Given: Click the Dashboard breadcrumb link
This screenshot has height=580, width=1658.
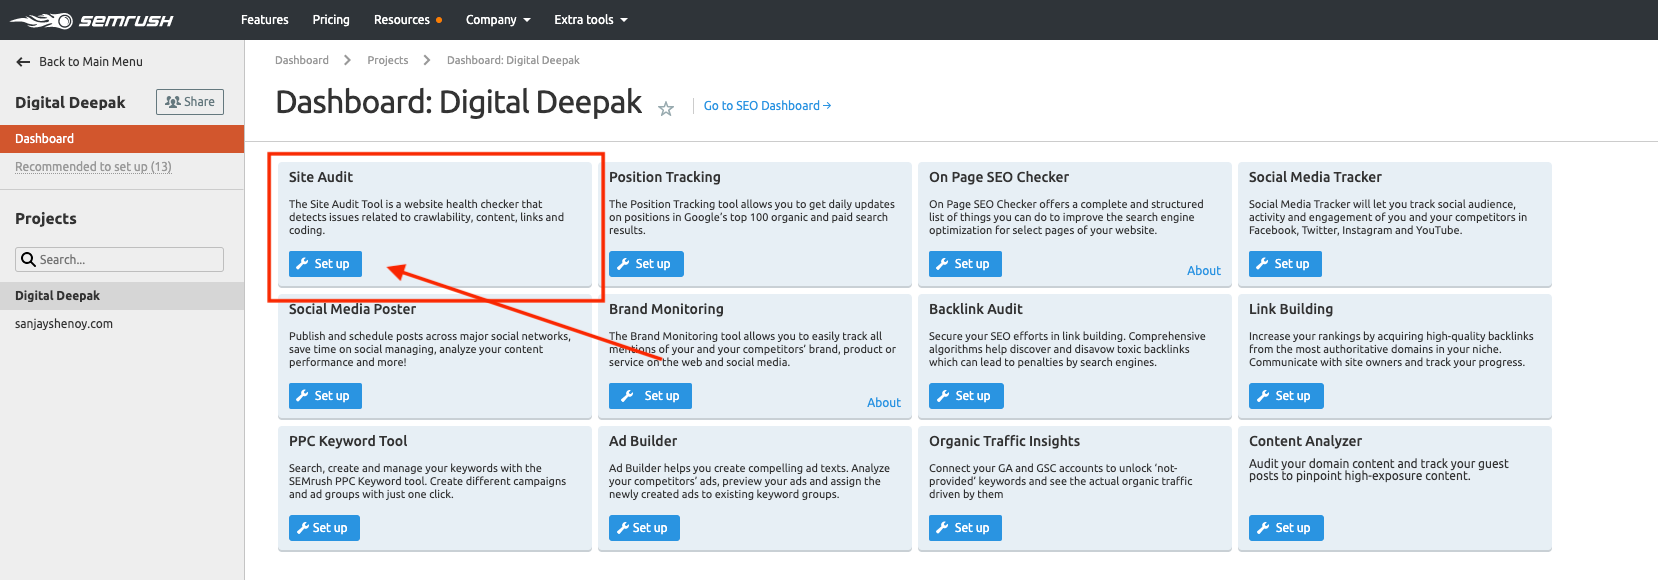Looking at the screenshot, I should point(302,60).
